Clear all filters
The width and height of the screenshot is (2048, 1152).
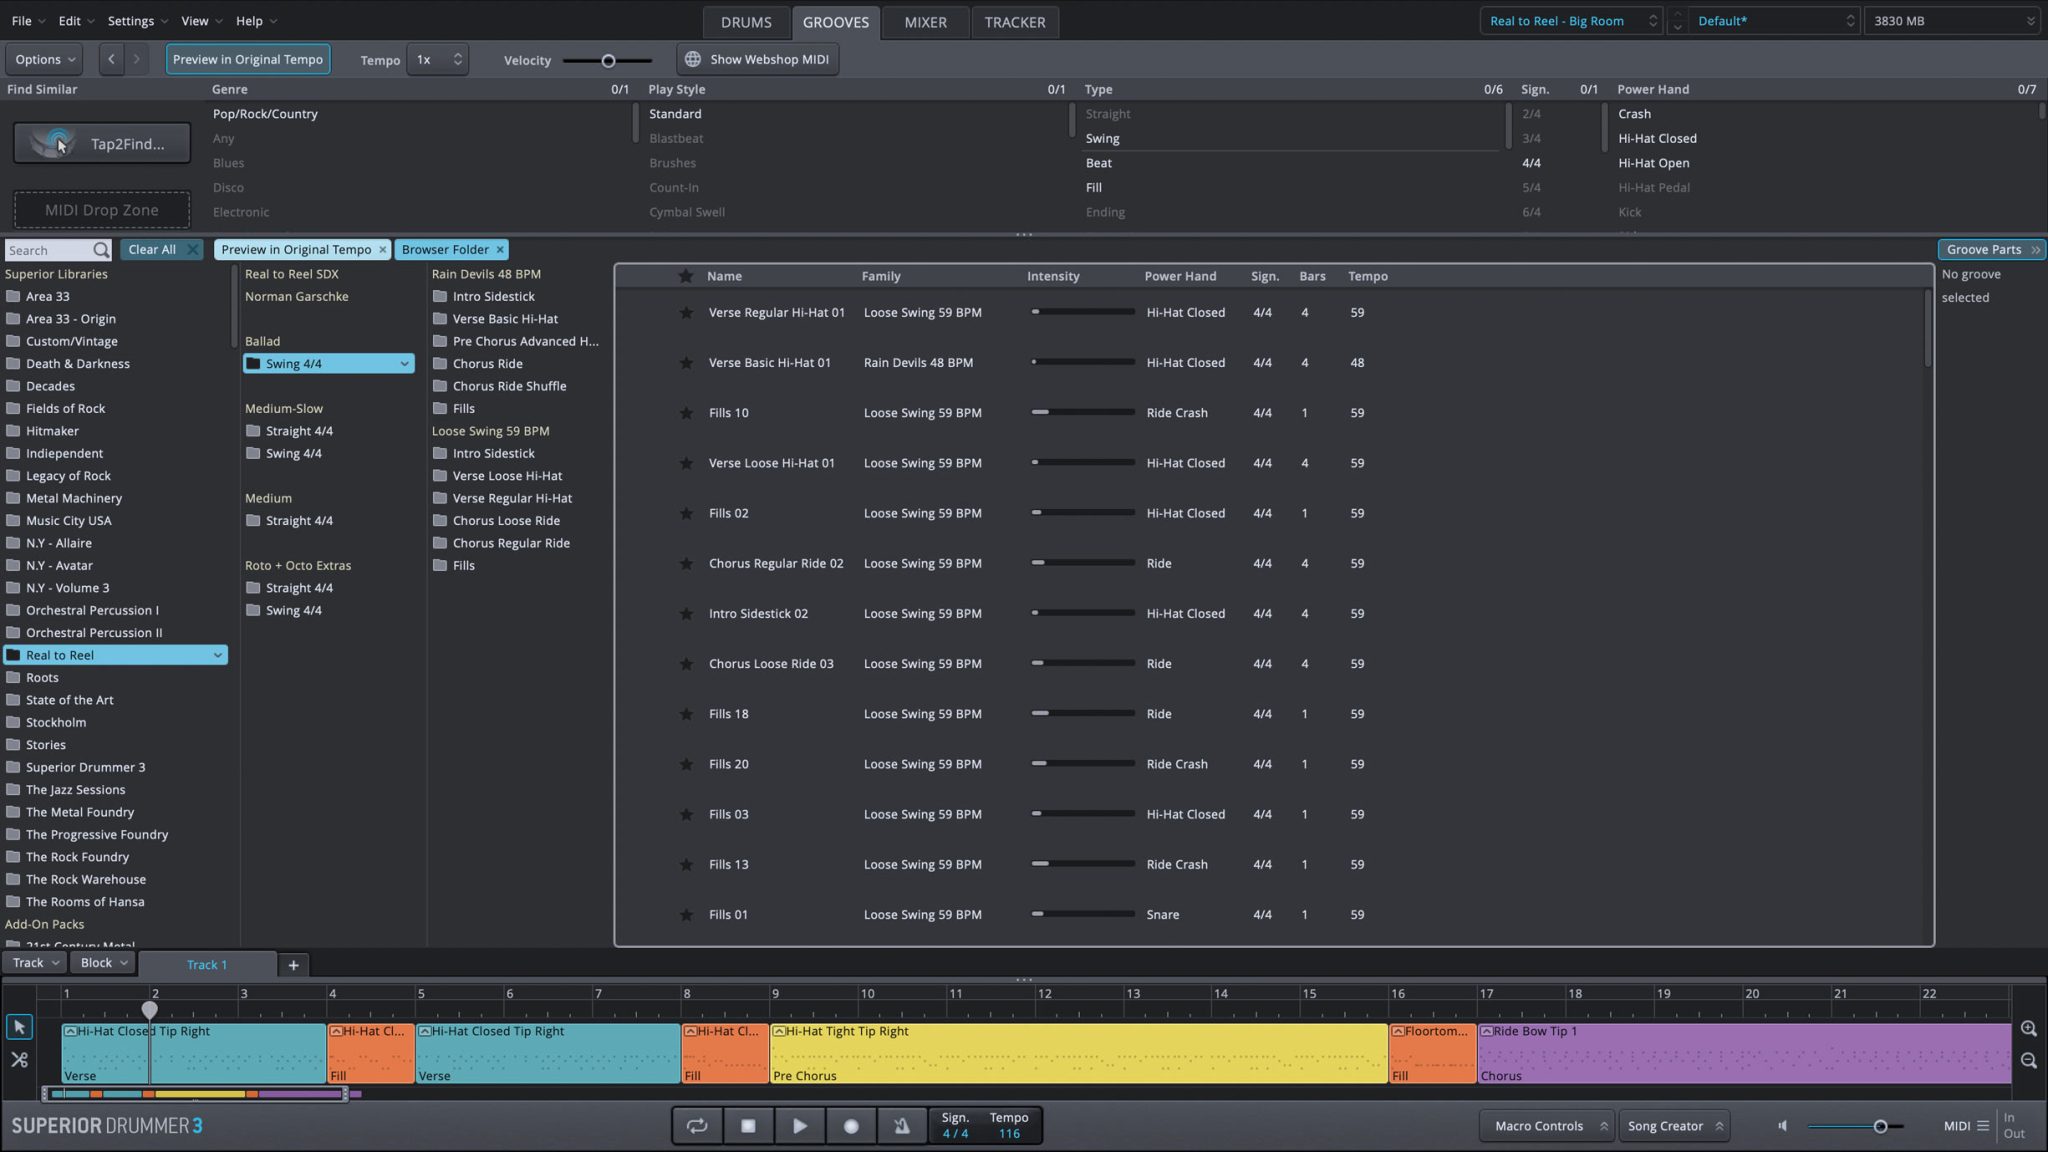[161, 250]
